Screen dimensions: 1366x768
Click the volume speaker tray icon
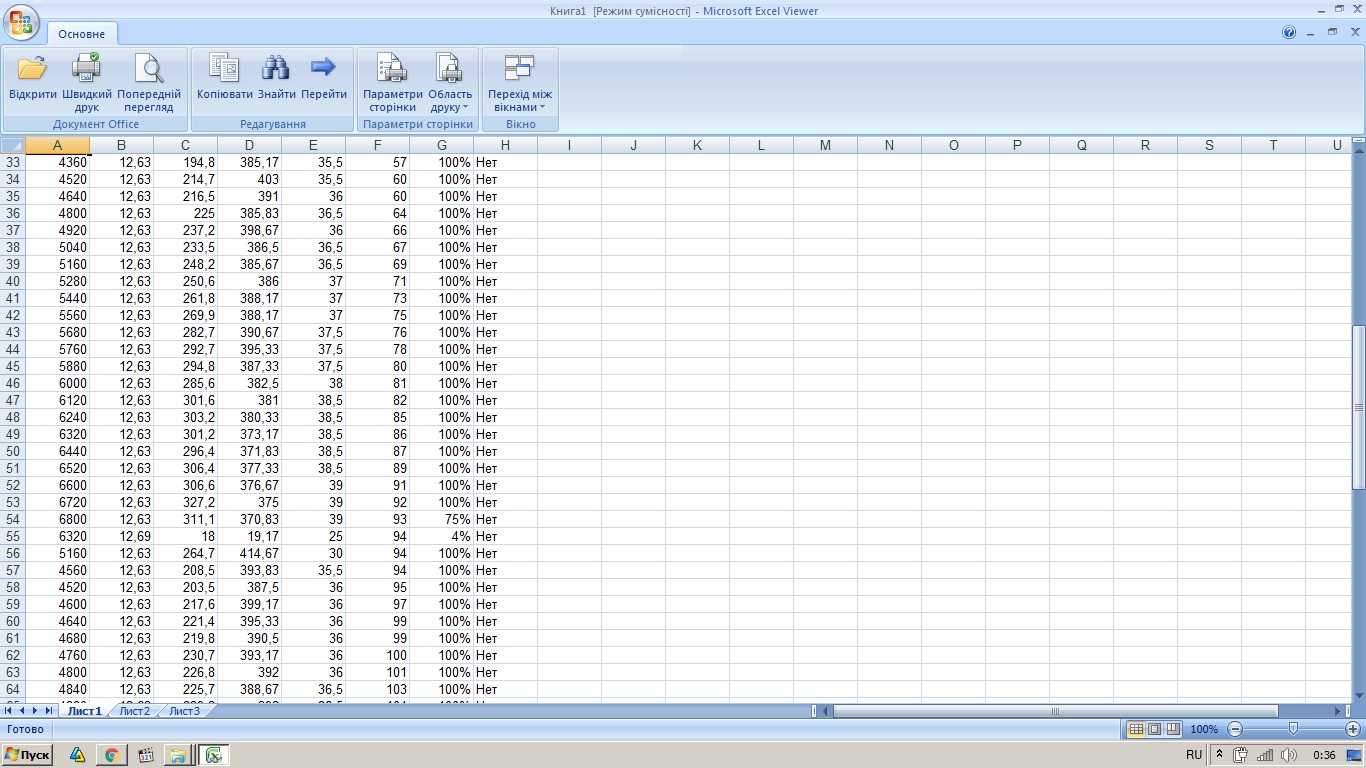tap(1289, 755)
